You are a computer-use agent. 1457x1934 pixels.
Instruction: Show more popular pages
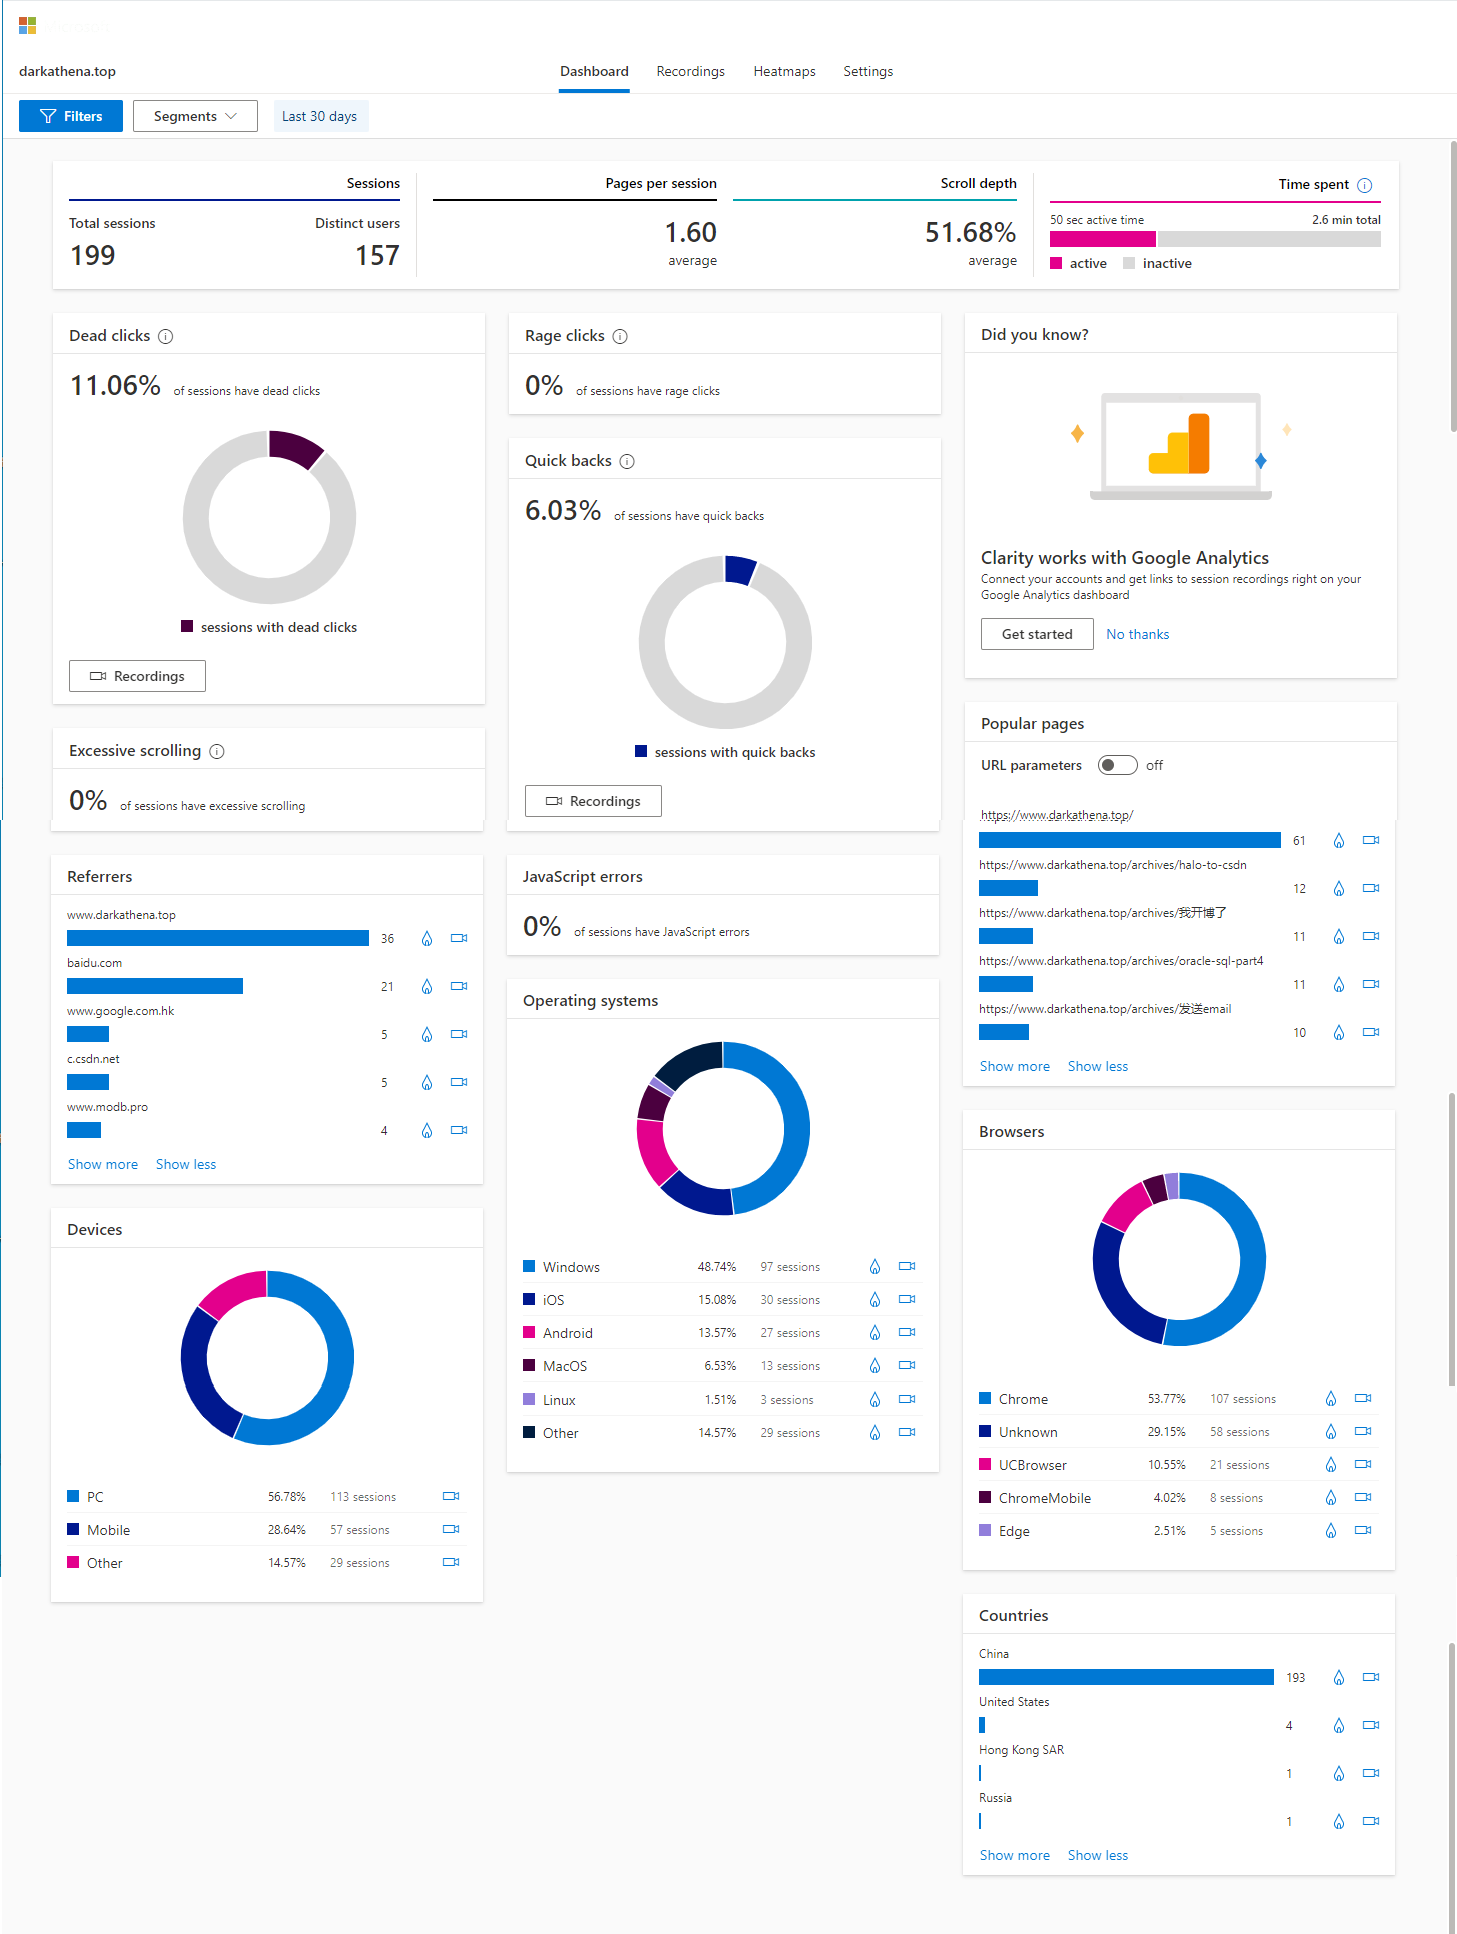pos(1015,1066)
